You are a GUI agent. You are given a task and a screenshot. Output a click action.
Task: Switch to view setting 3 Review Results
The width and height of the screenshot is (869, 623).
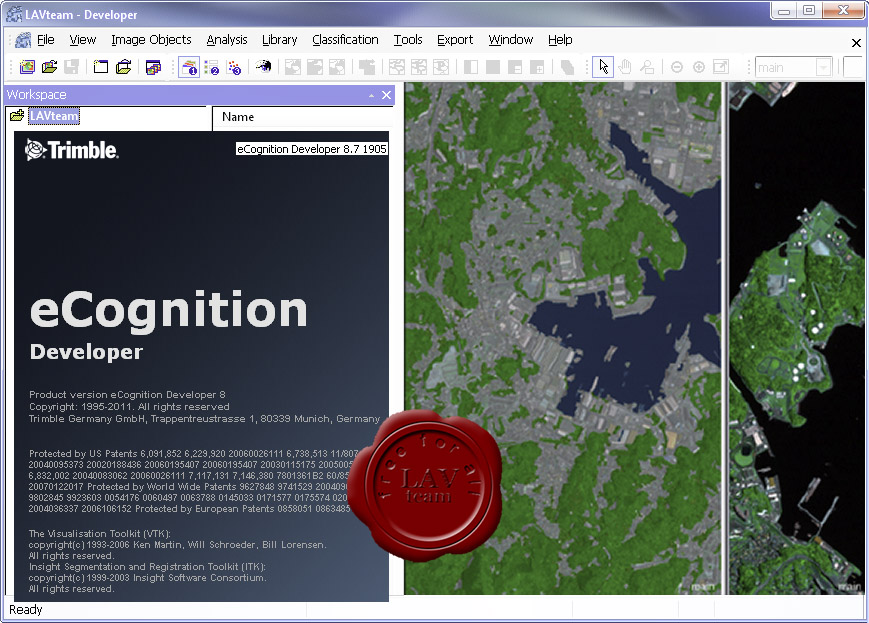(x=234, y=68)
